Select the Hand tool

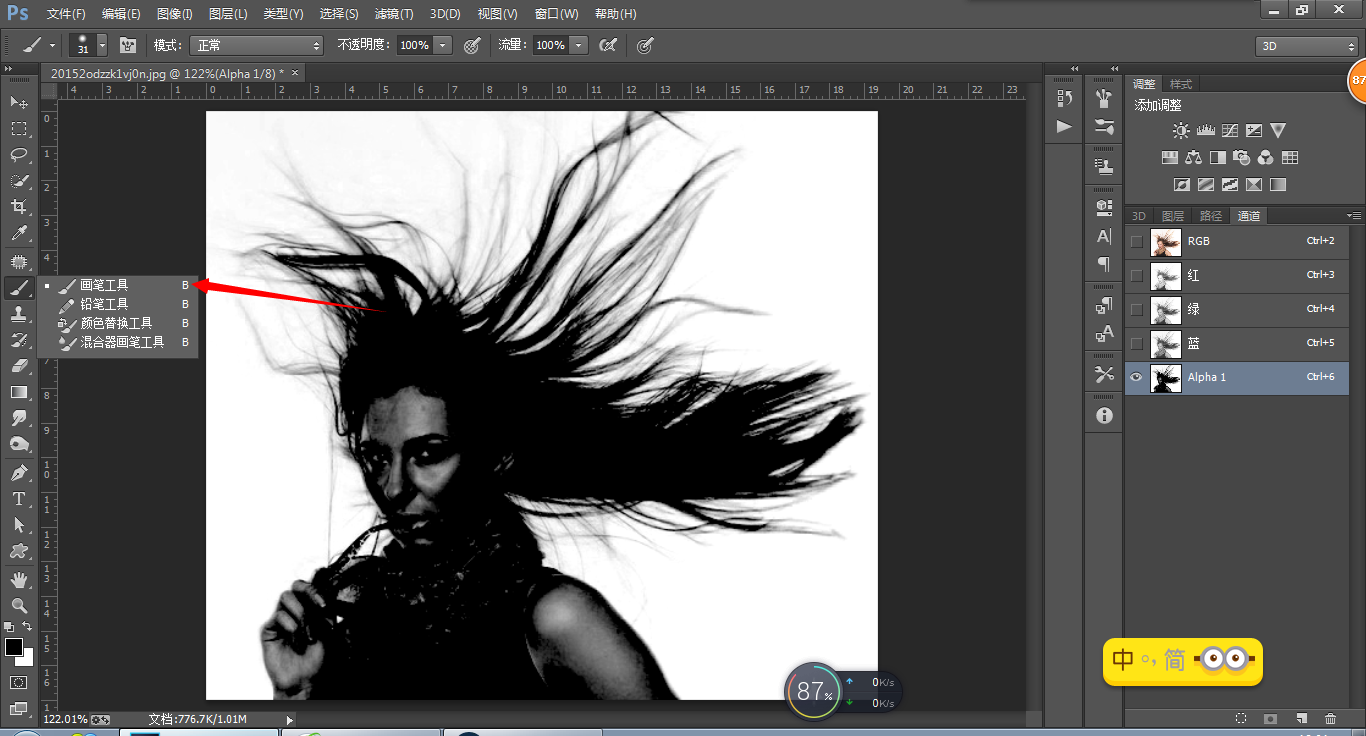(19, 579)
